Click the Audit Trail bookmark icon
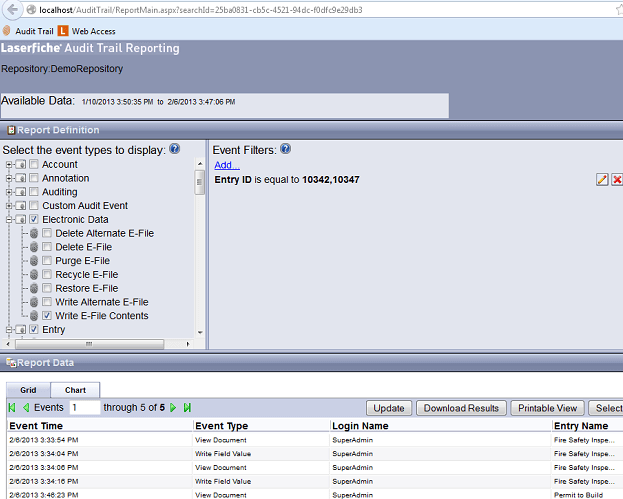This screenshot has width=623, height=499. pos(7,31)
